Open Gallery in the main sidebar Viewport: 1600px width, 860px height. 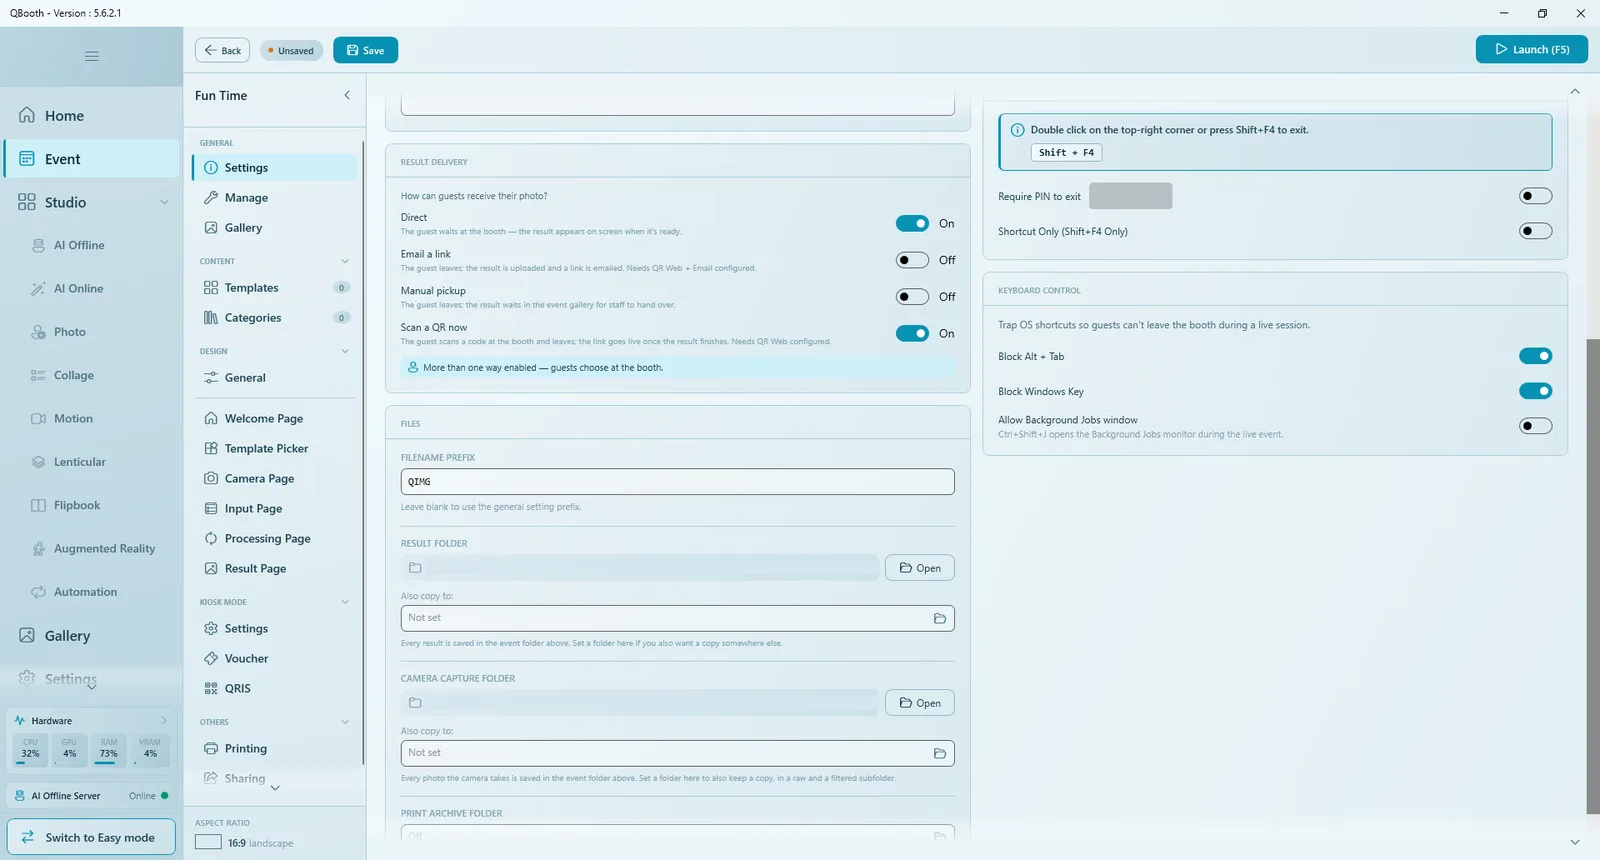pos(91,636)
